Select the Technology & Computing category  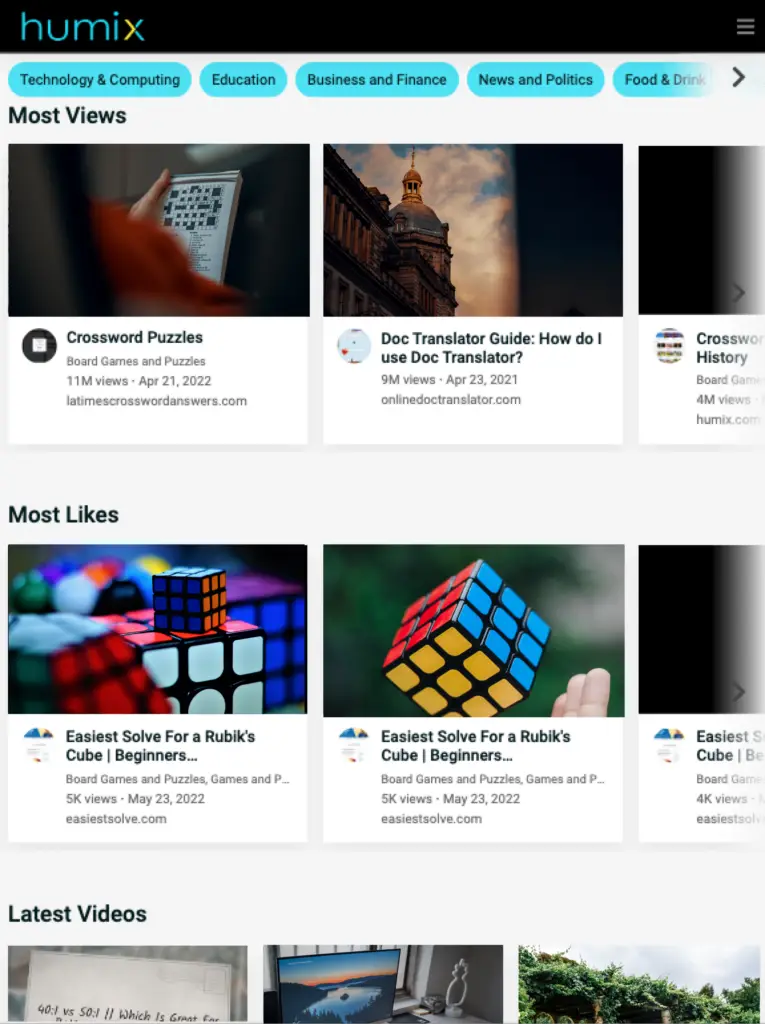tap(99, 80)
